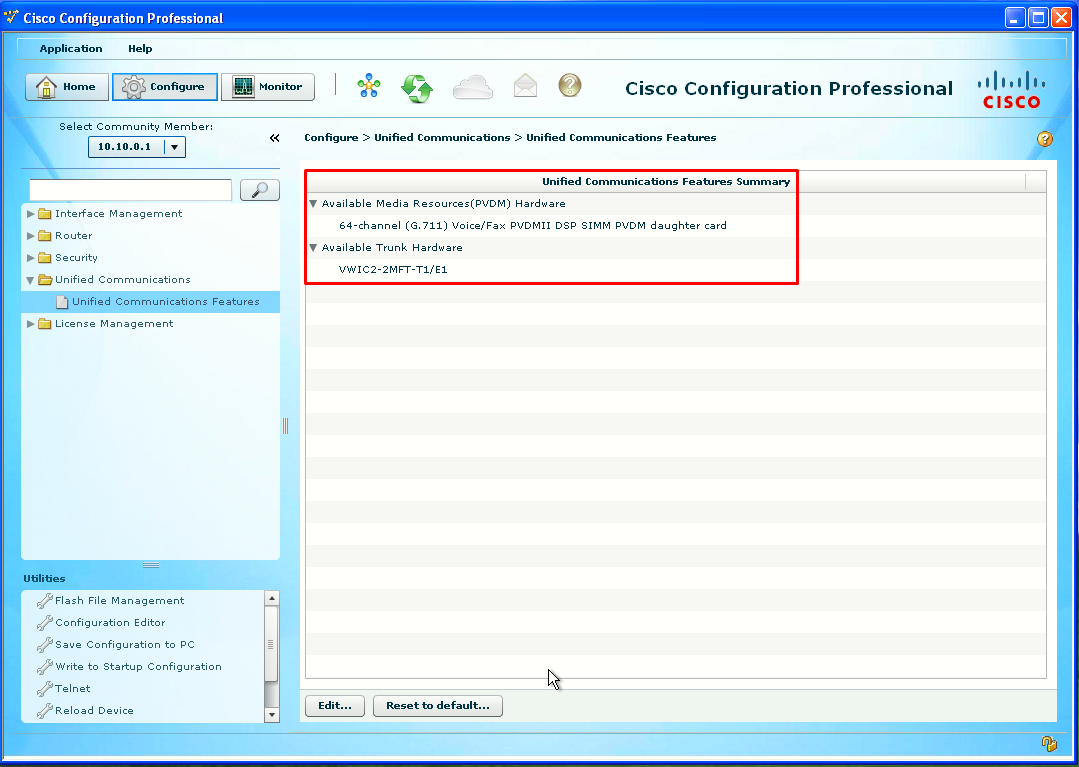Image resolution: width=1079 pixels, height=767 pixels.
Task: Launch the Telnet utility
Action: pyautogui.click(x=72, y=689)
